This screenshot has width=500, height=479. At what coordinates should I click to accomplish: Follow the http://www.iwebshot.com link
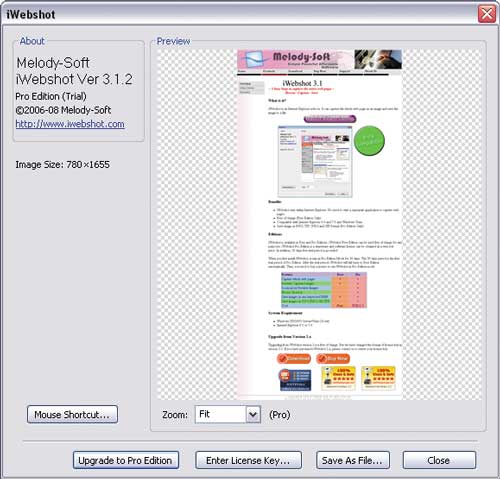click(x=70, y=124)
